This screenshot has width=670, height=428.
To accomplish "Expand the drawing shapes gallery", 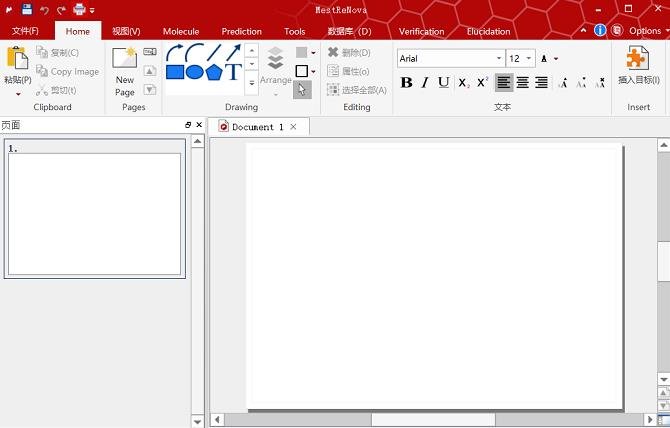I will coord(252,83).
